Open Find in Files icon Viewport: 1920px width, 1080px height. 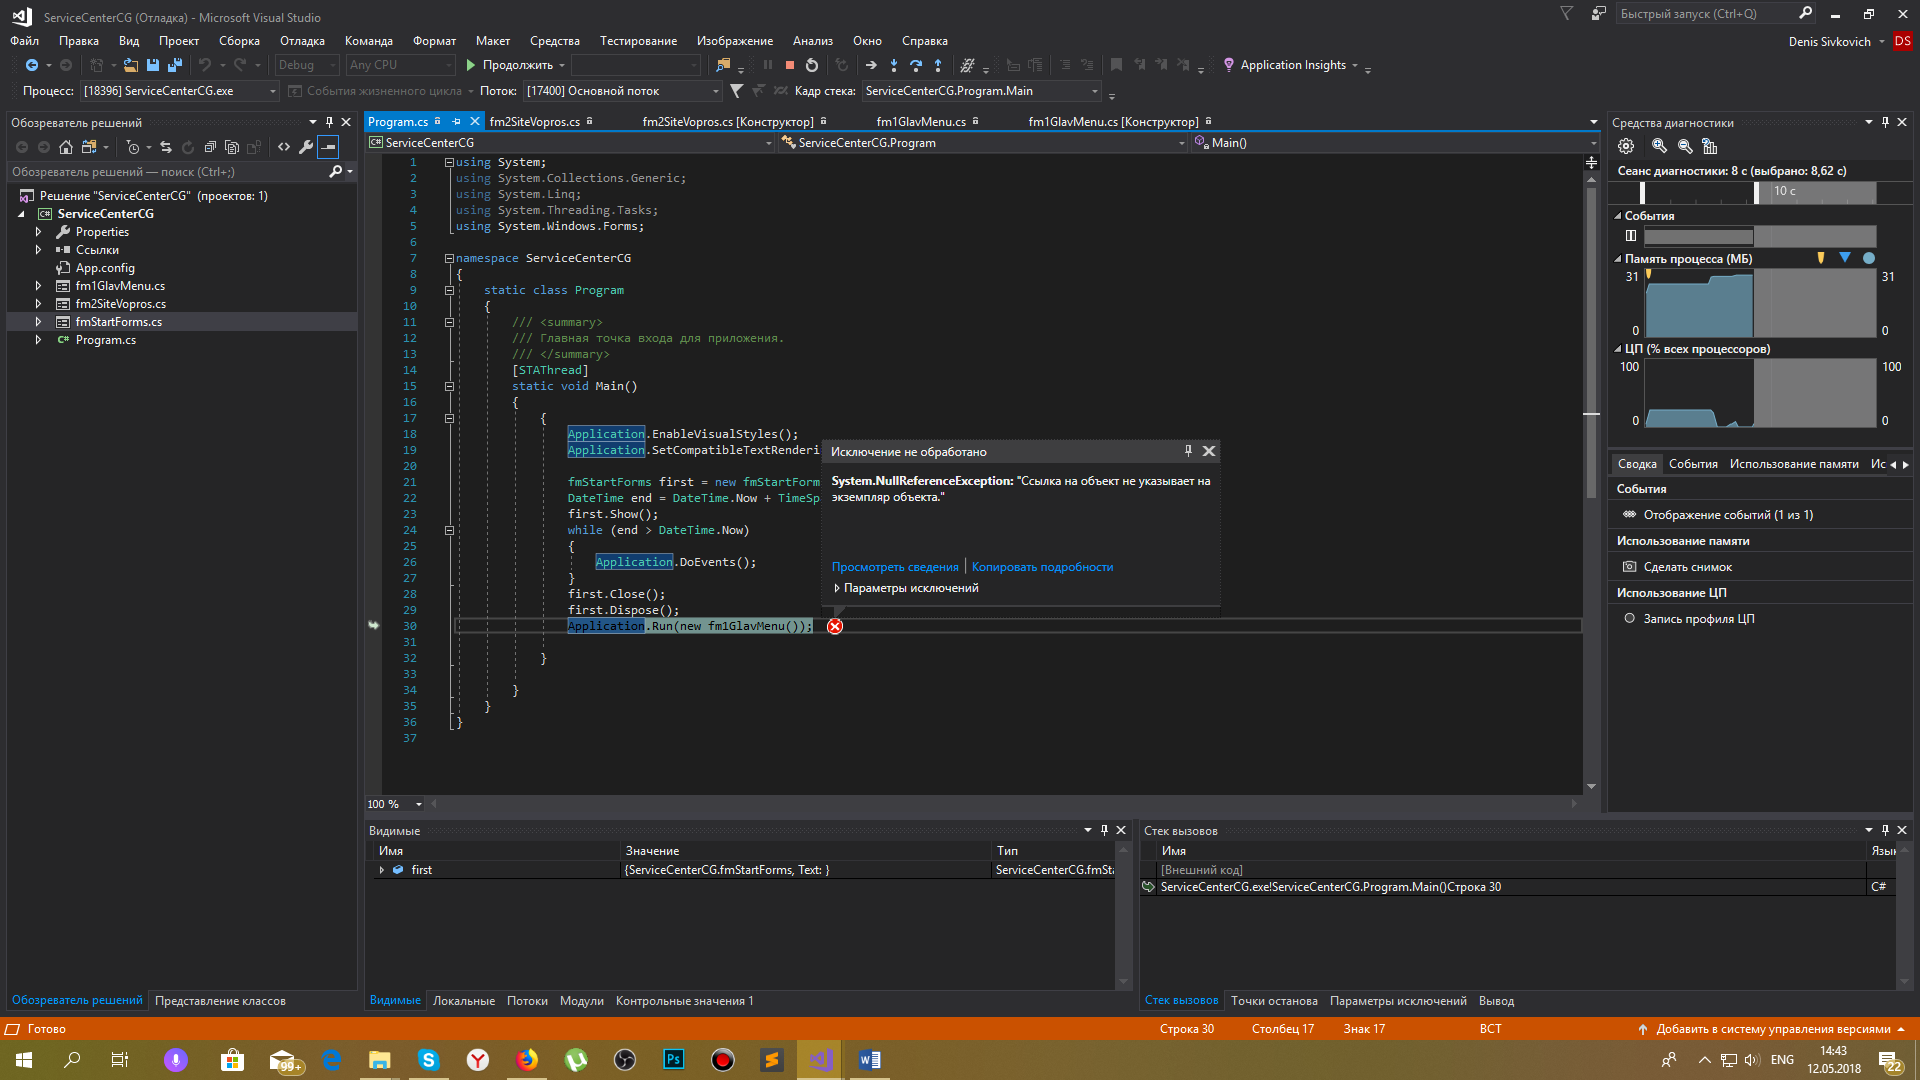pyautogui.click(x=723, y=65)
